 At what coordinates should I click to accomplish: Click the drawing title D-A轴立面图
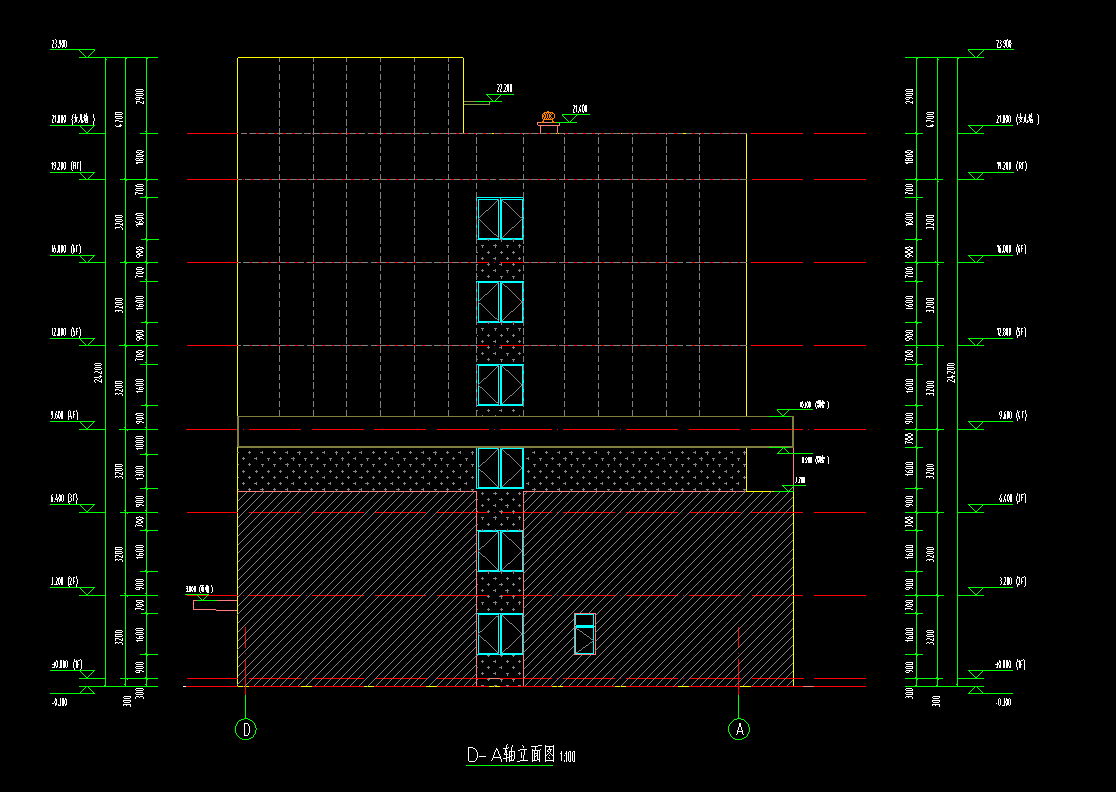[510, 756]
